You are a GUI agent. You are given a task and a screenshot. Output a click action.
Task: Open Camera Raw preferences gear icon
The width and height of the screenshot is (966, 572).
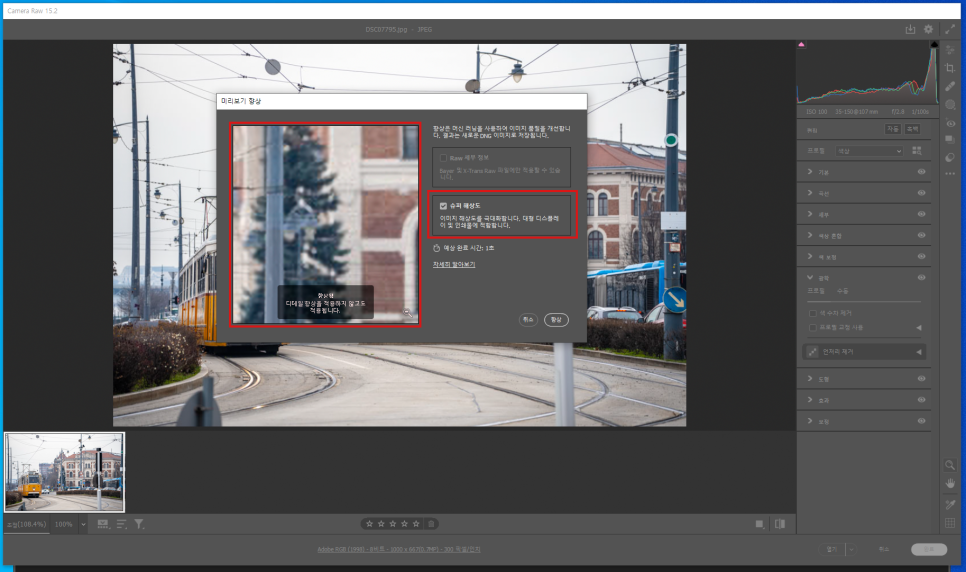928,29
